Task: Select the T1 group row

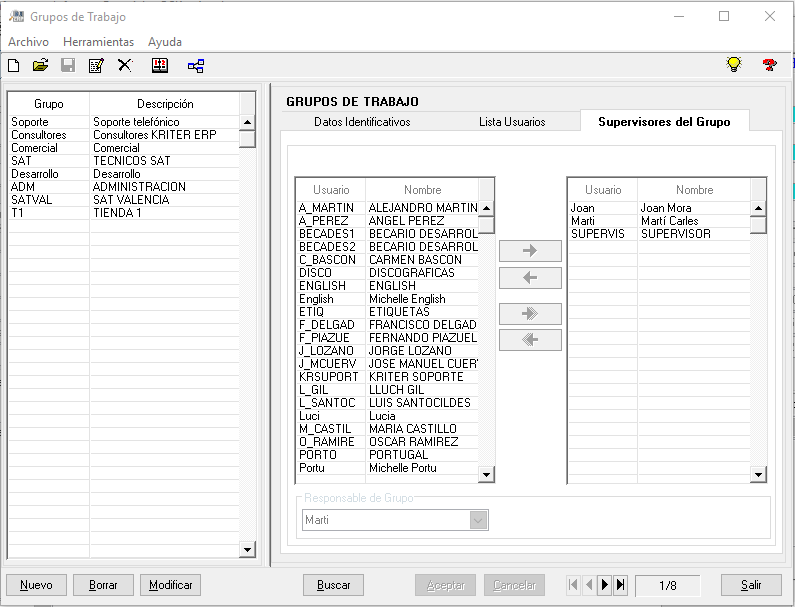Action: pos(124,213)
